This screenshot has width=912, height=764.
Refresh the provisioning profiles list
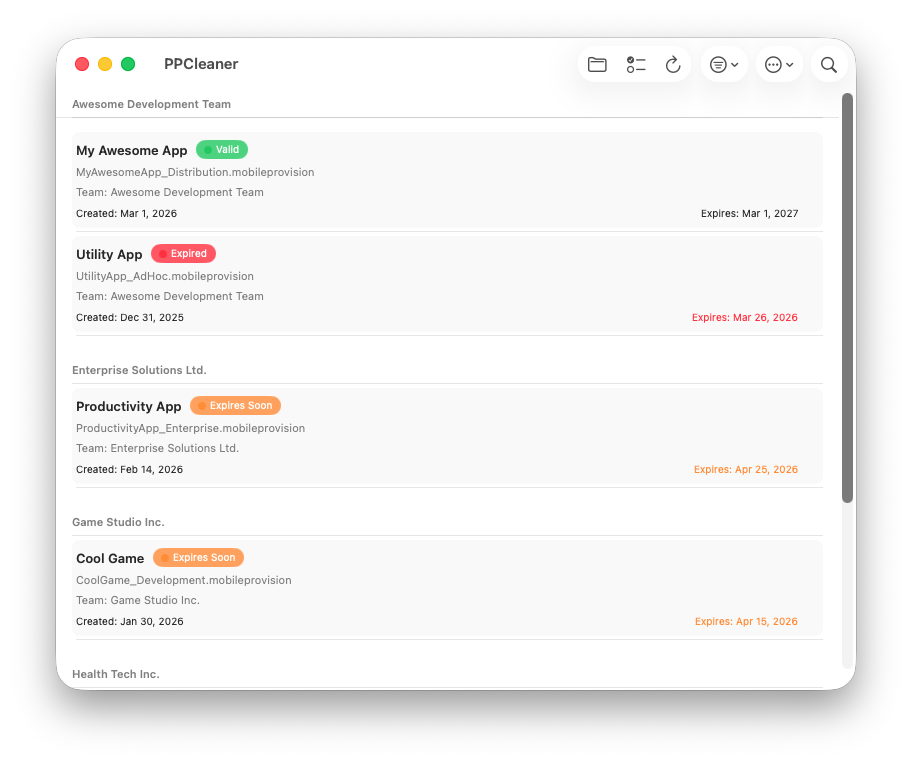pos(673,65)
